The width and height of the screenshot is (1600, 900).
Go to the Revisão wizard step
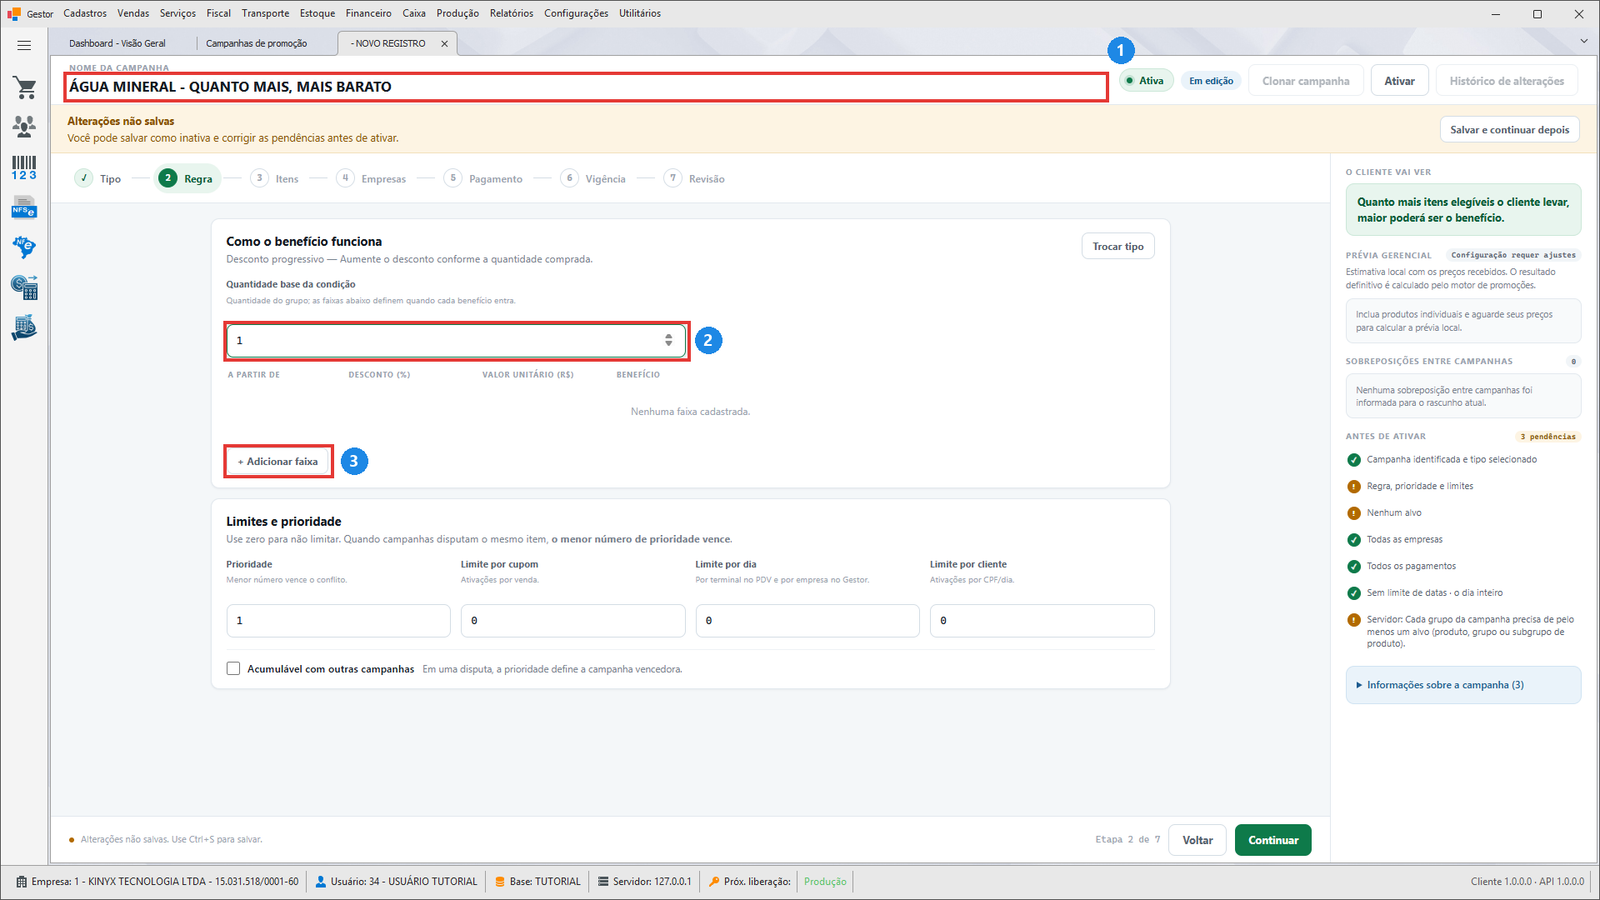(695, 179)
